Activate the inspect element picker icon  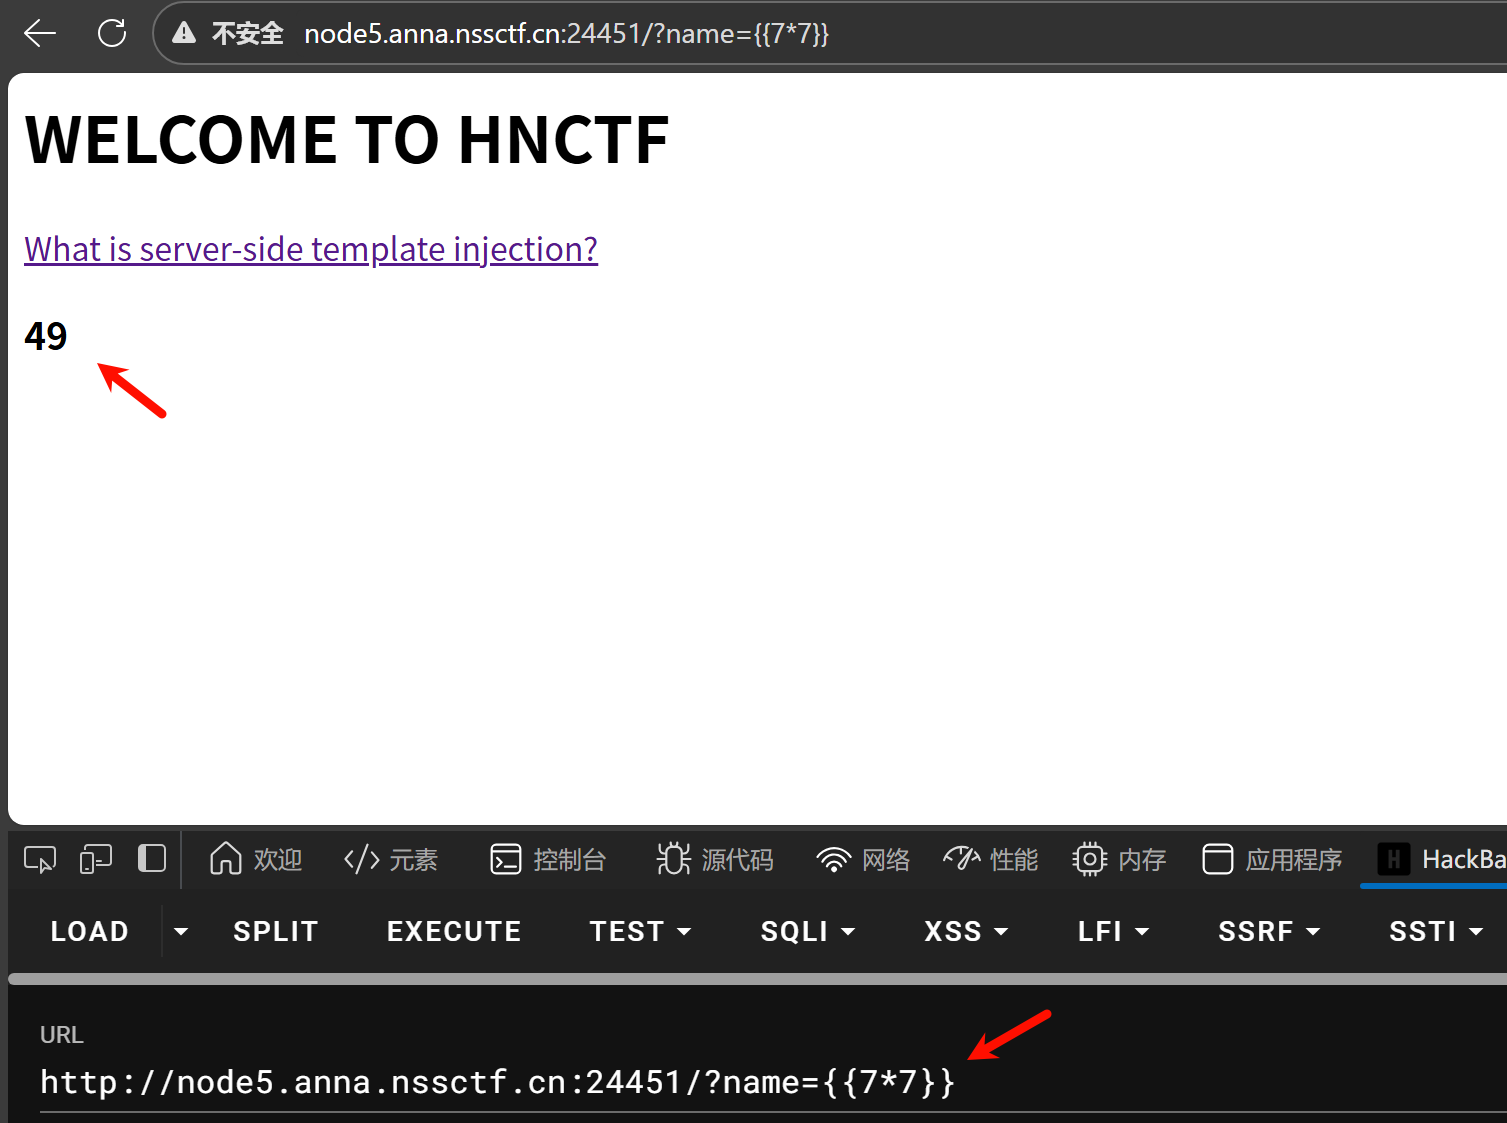tap(40, 859)
